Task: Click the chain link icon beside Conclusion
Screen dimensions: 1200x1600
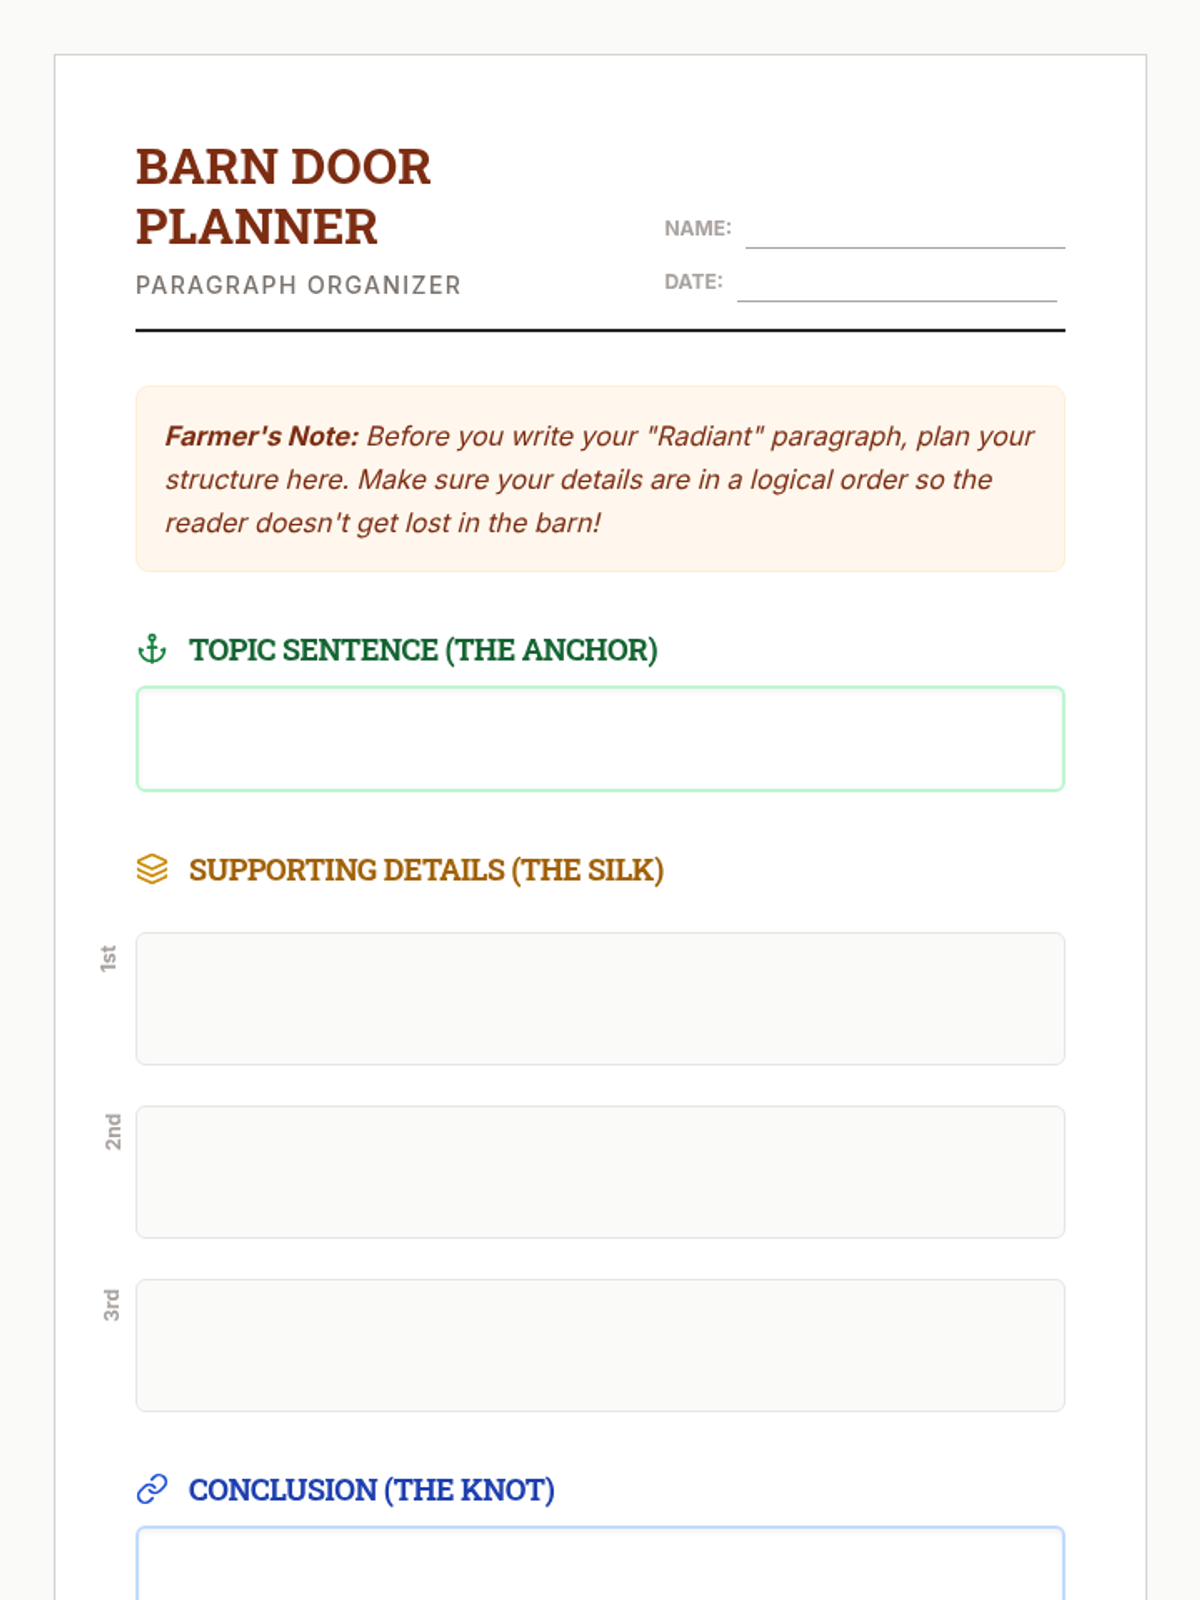Action: pyautogui.click(x=152, y=1489)
